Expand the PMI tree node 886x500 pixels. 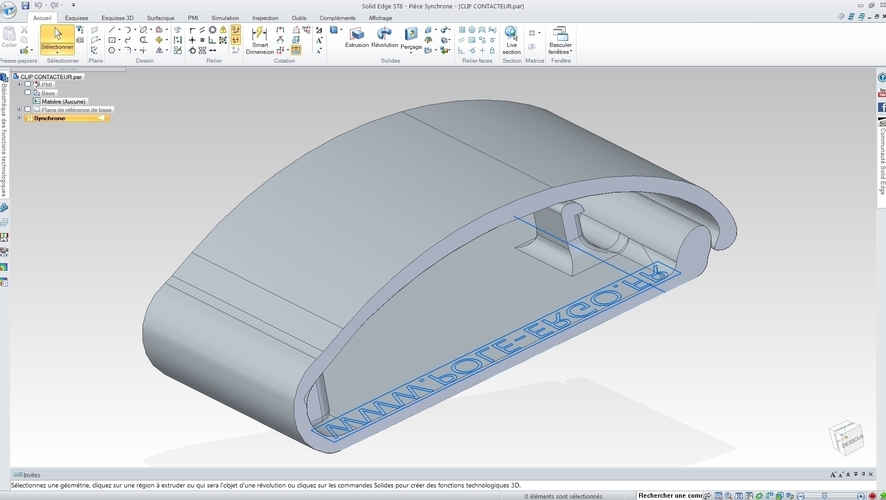(19, 84)
